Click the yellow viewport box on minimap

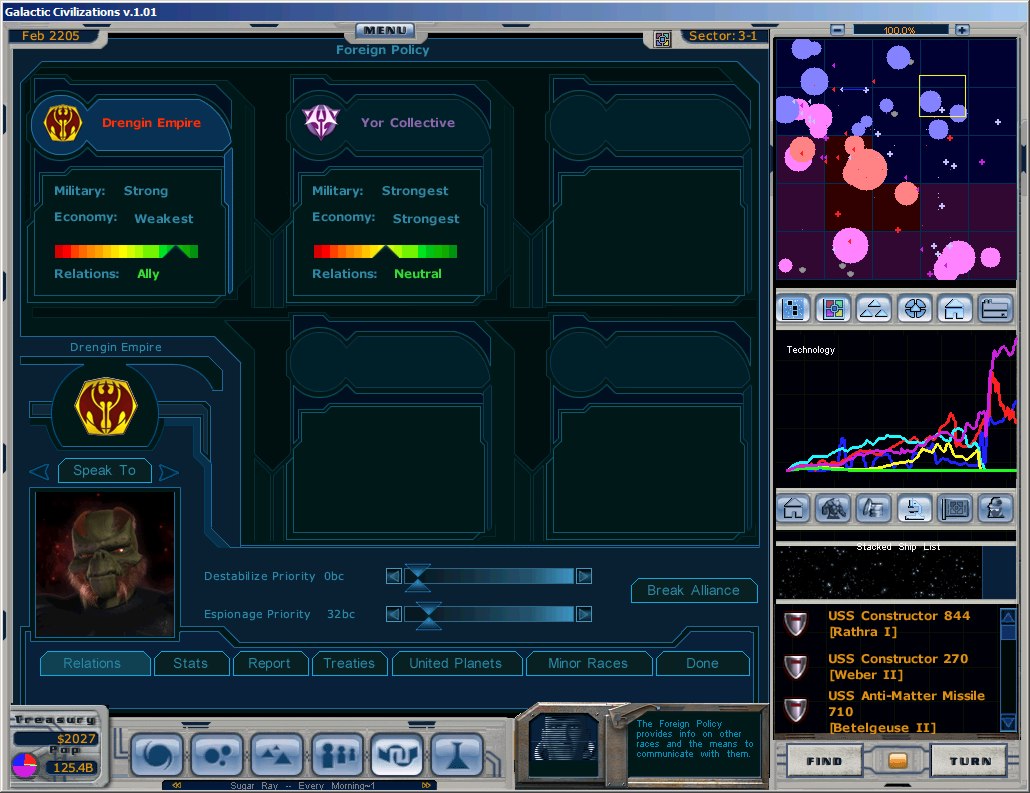(x=942, y=96)
